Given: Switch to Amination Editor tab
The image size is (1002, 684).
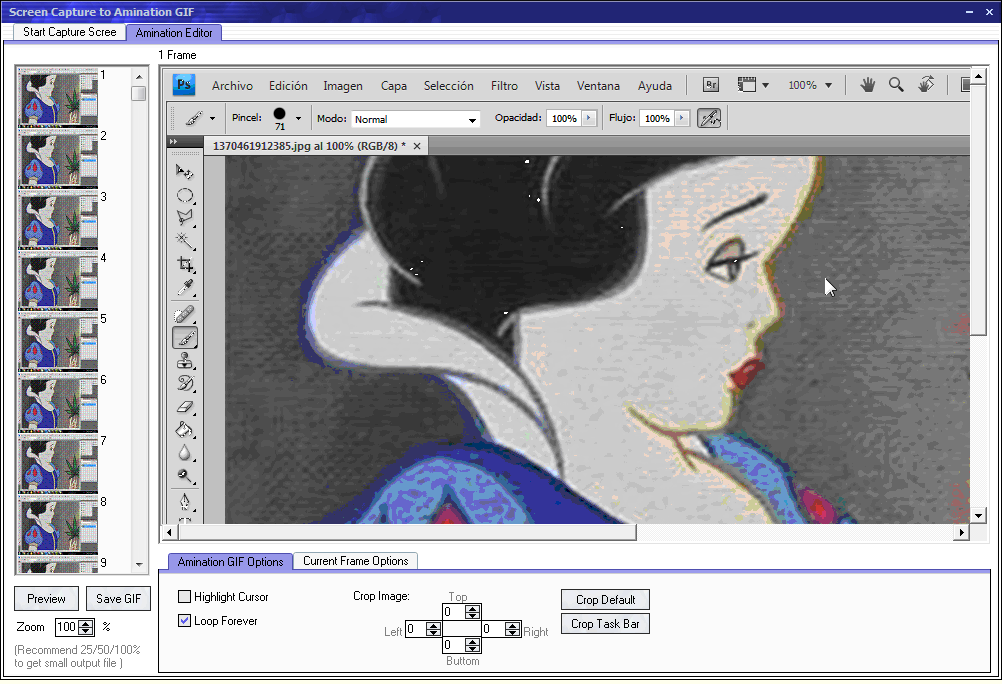Looking at the screenshot, I should point(174,33).
